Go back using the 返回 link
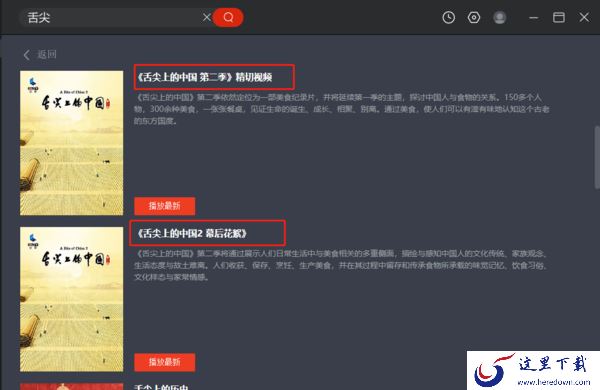This screenshot has width=600, height=390. click(40, 54)
